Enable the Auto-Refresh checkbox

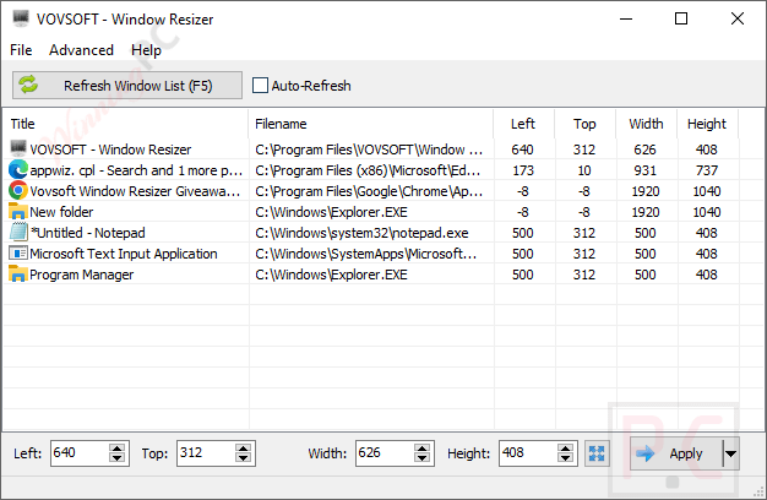[x=260, y=85]
